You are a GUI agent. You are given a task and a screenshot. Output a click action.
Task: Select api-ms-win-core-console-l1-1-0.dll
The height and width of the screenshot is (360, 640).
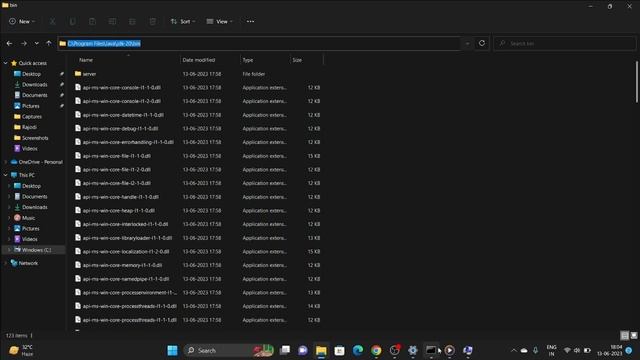coord(121,88)
